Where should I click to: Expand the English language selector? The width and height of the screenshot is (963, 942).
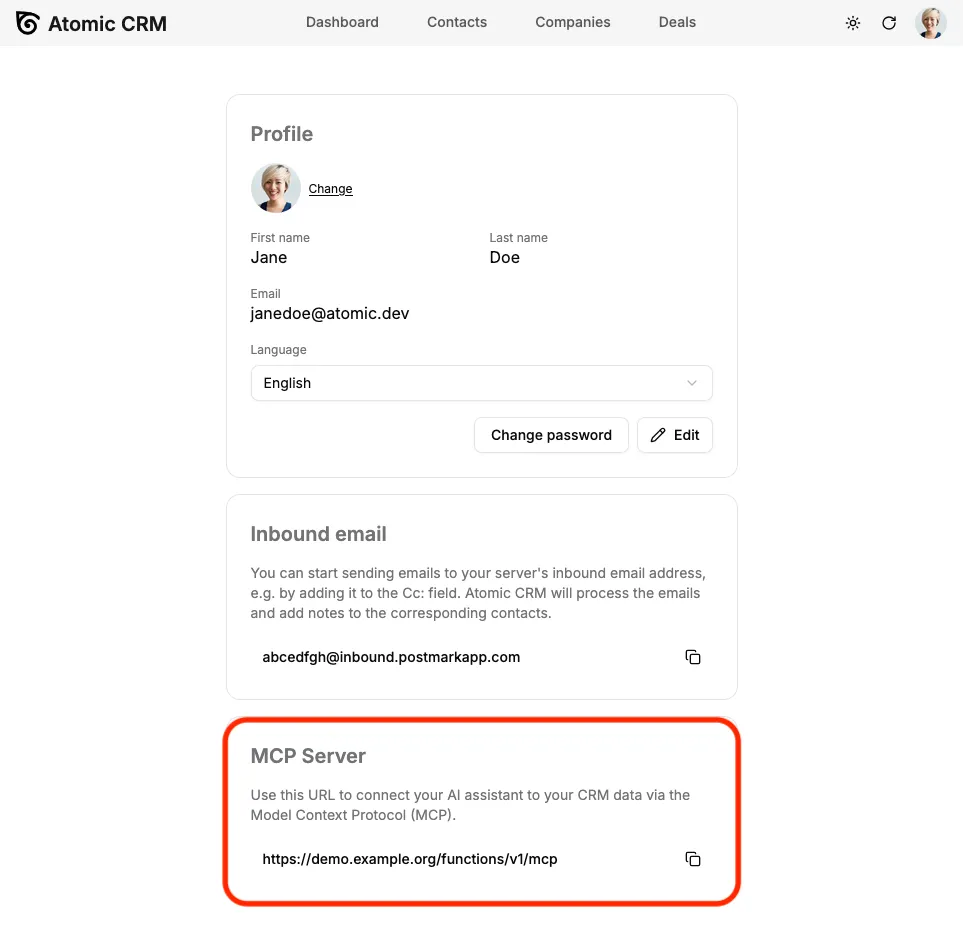481,383
